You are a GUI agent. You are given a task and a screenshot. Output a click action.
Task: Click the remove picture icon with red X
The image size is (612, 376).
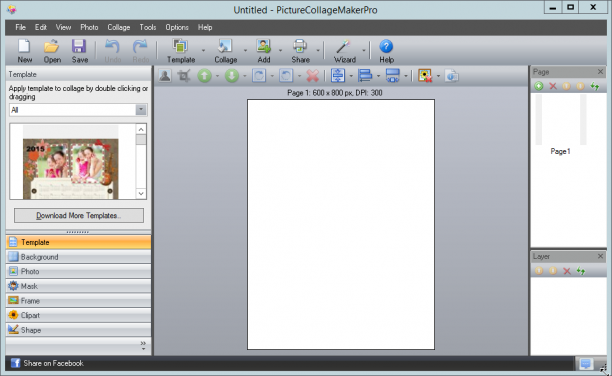click(425, 75)
